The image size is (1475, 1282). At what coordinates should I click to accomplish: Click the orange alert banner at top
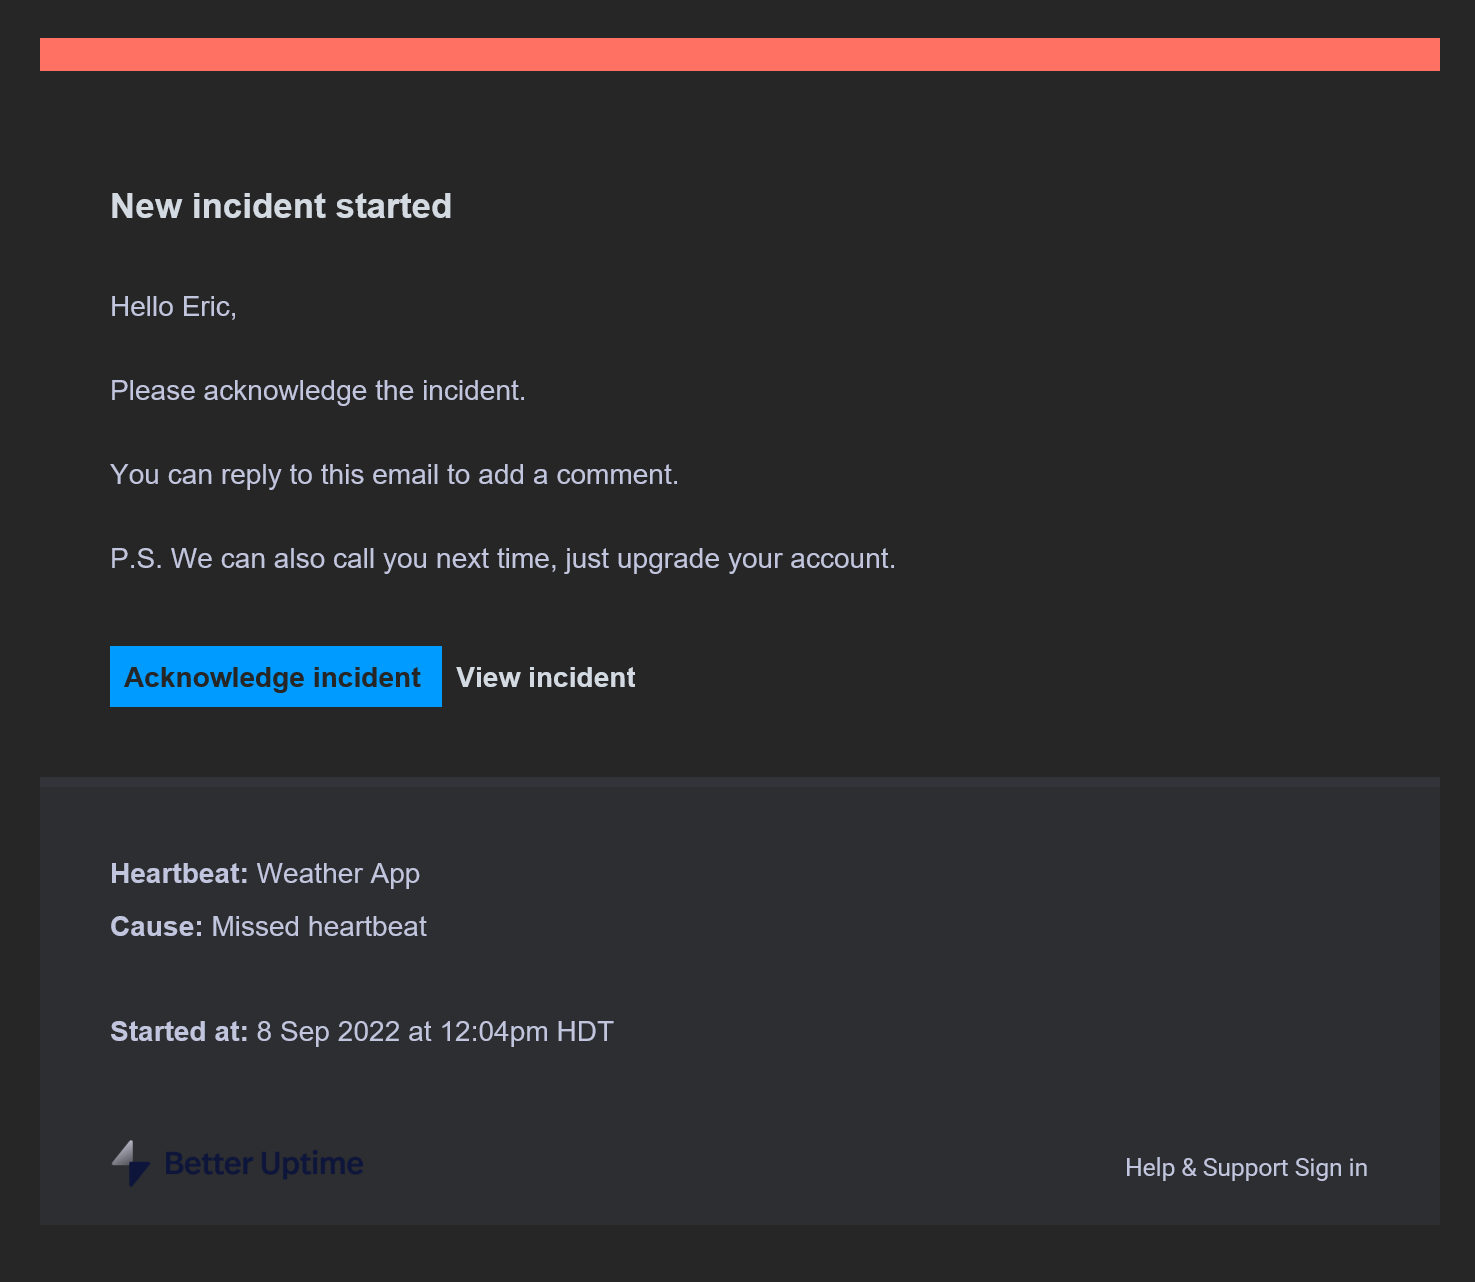coord(738,55)
